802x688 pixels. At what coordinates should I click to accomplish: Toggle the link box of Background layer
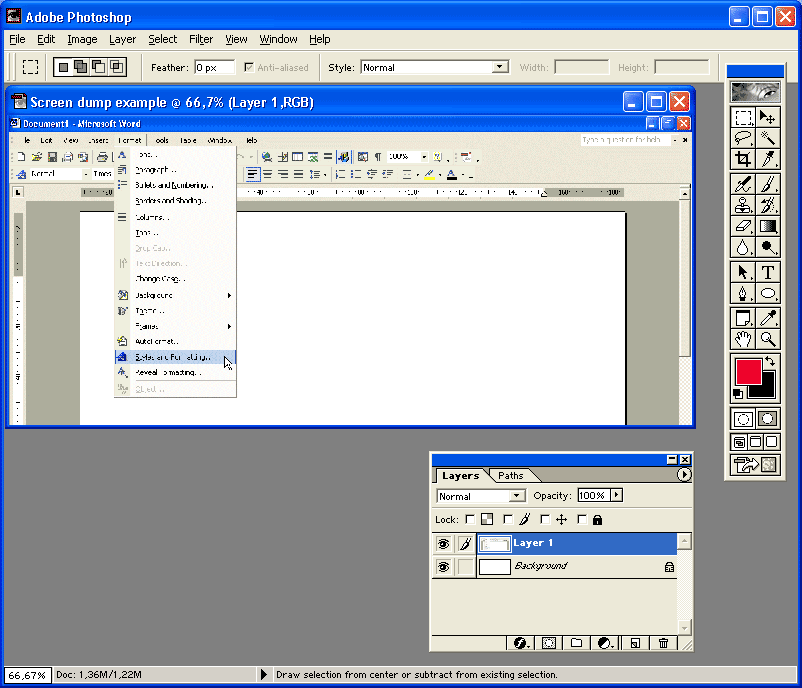(x=465, y=567)
